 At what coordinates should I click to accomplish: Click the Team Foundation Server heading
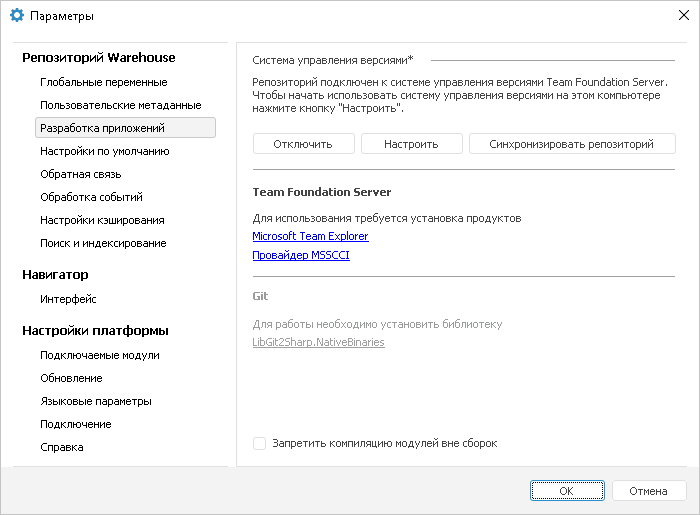click(x=322, y=192)
